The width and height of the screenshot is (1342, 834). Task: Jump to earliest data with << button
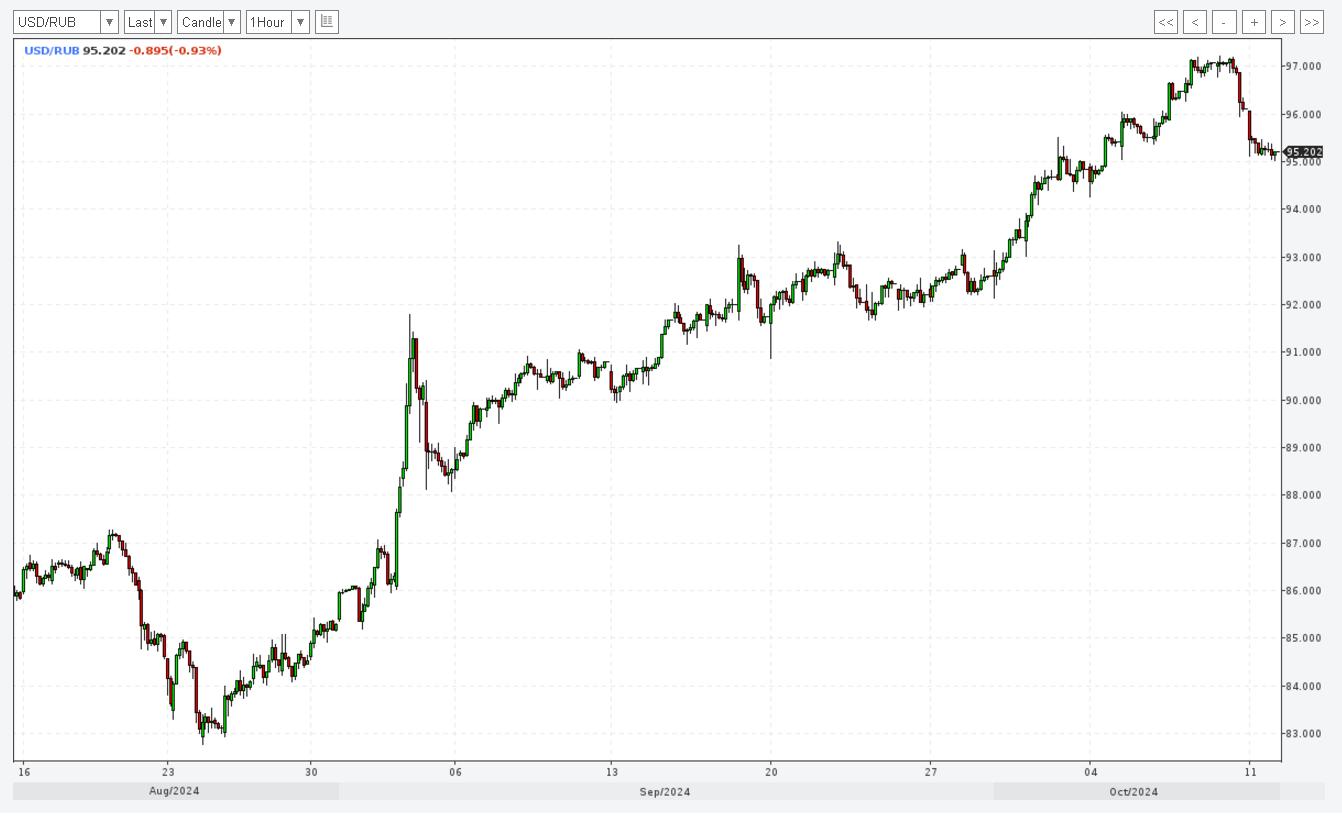coord(1165,22)
